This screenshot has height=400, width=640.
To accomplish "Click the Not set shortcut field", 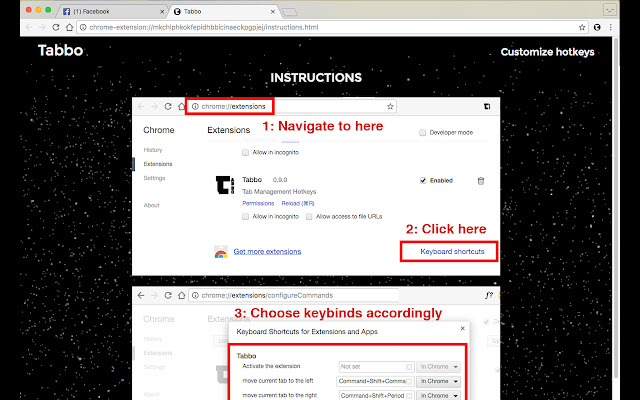I will click(376, 367).
